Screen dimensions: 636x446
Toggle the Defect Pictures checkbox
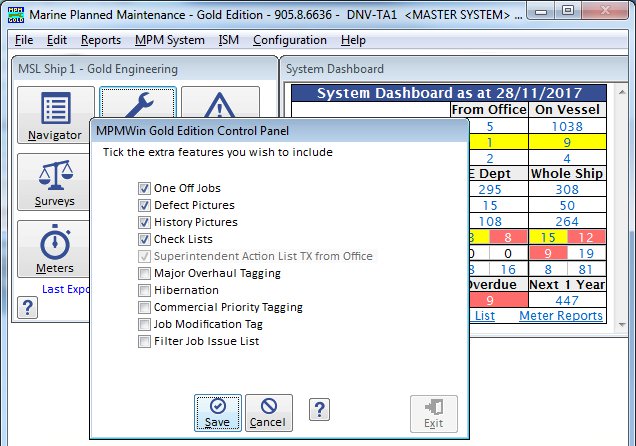144,205
